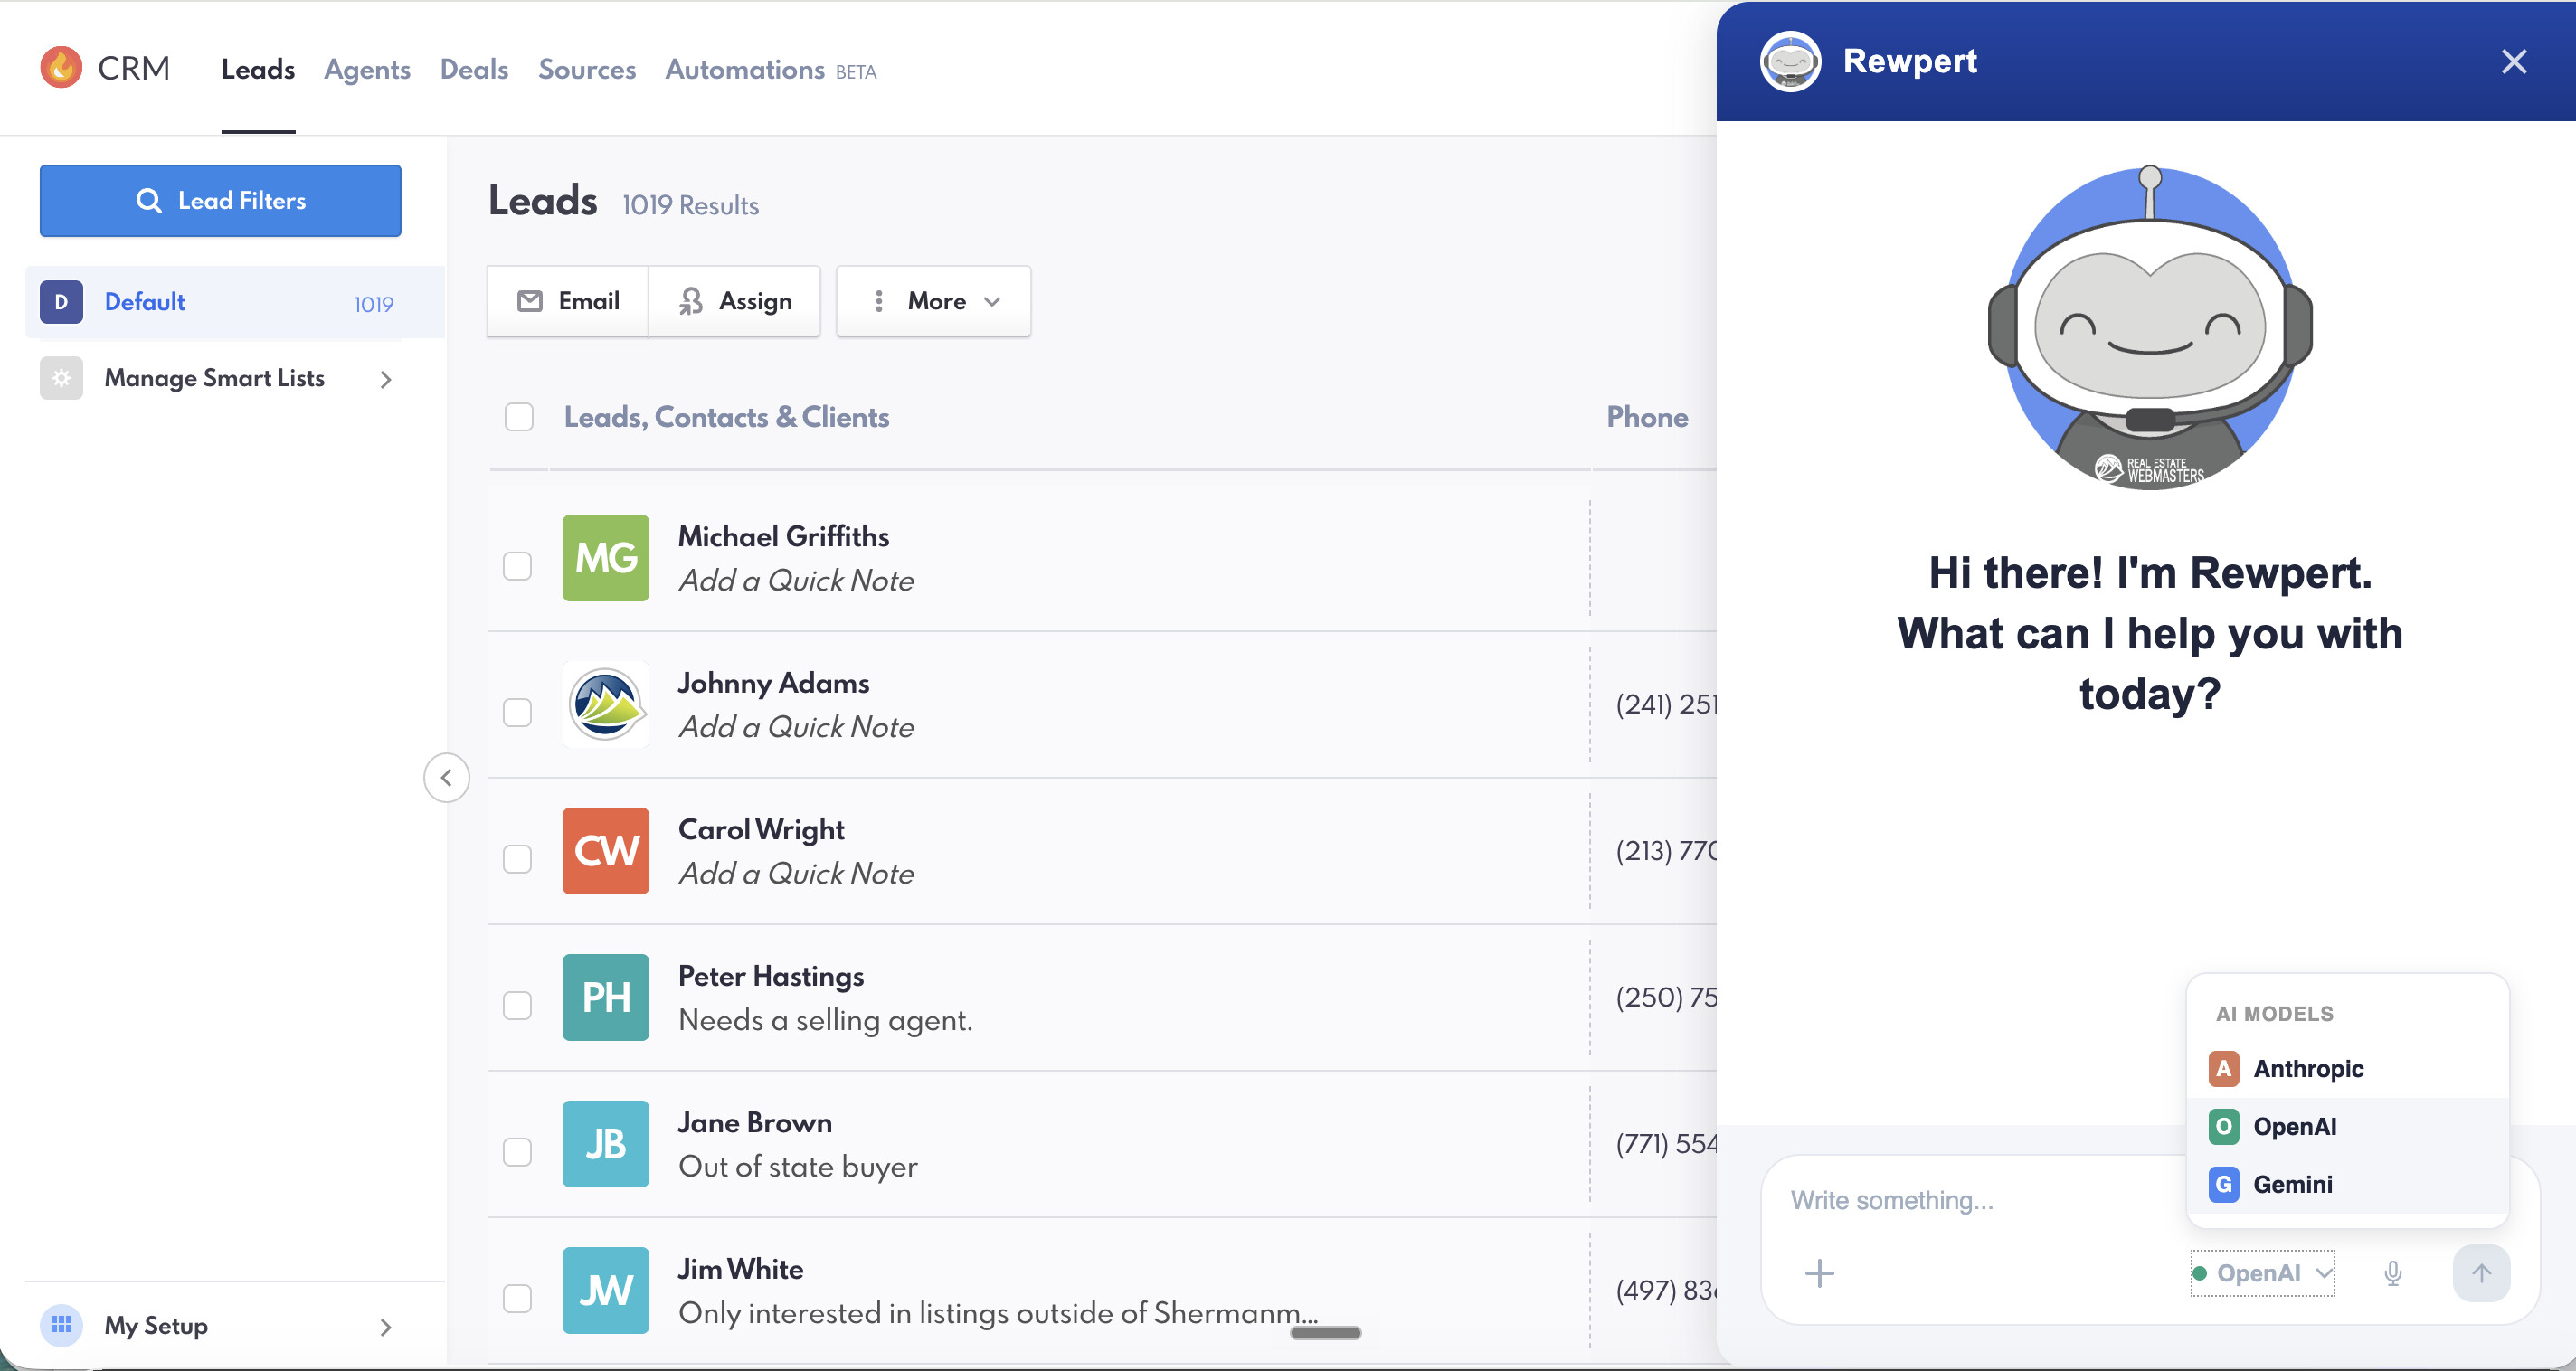2576x1371 pixels.
Task: Click the grid icon beside My Setup
Action: coord(61,1325)
